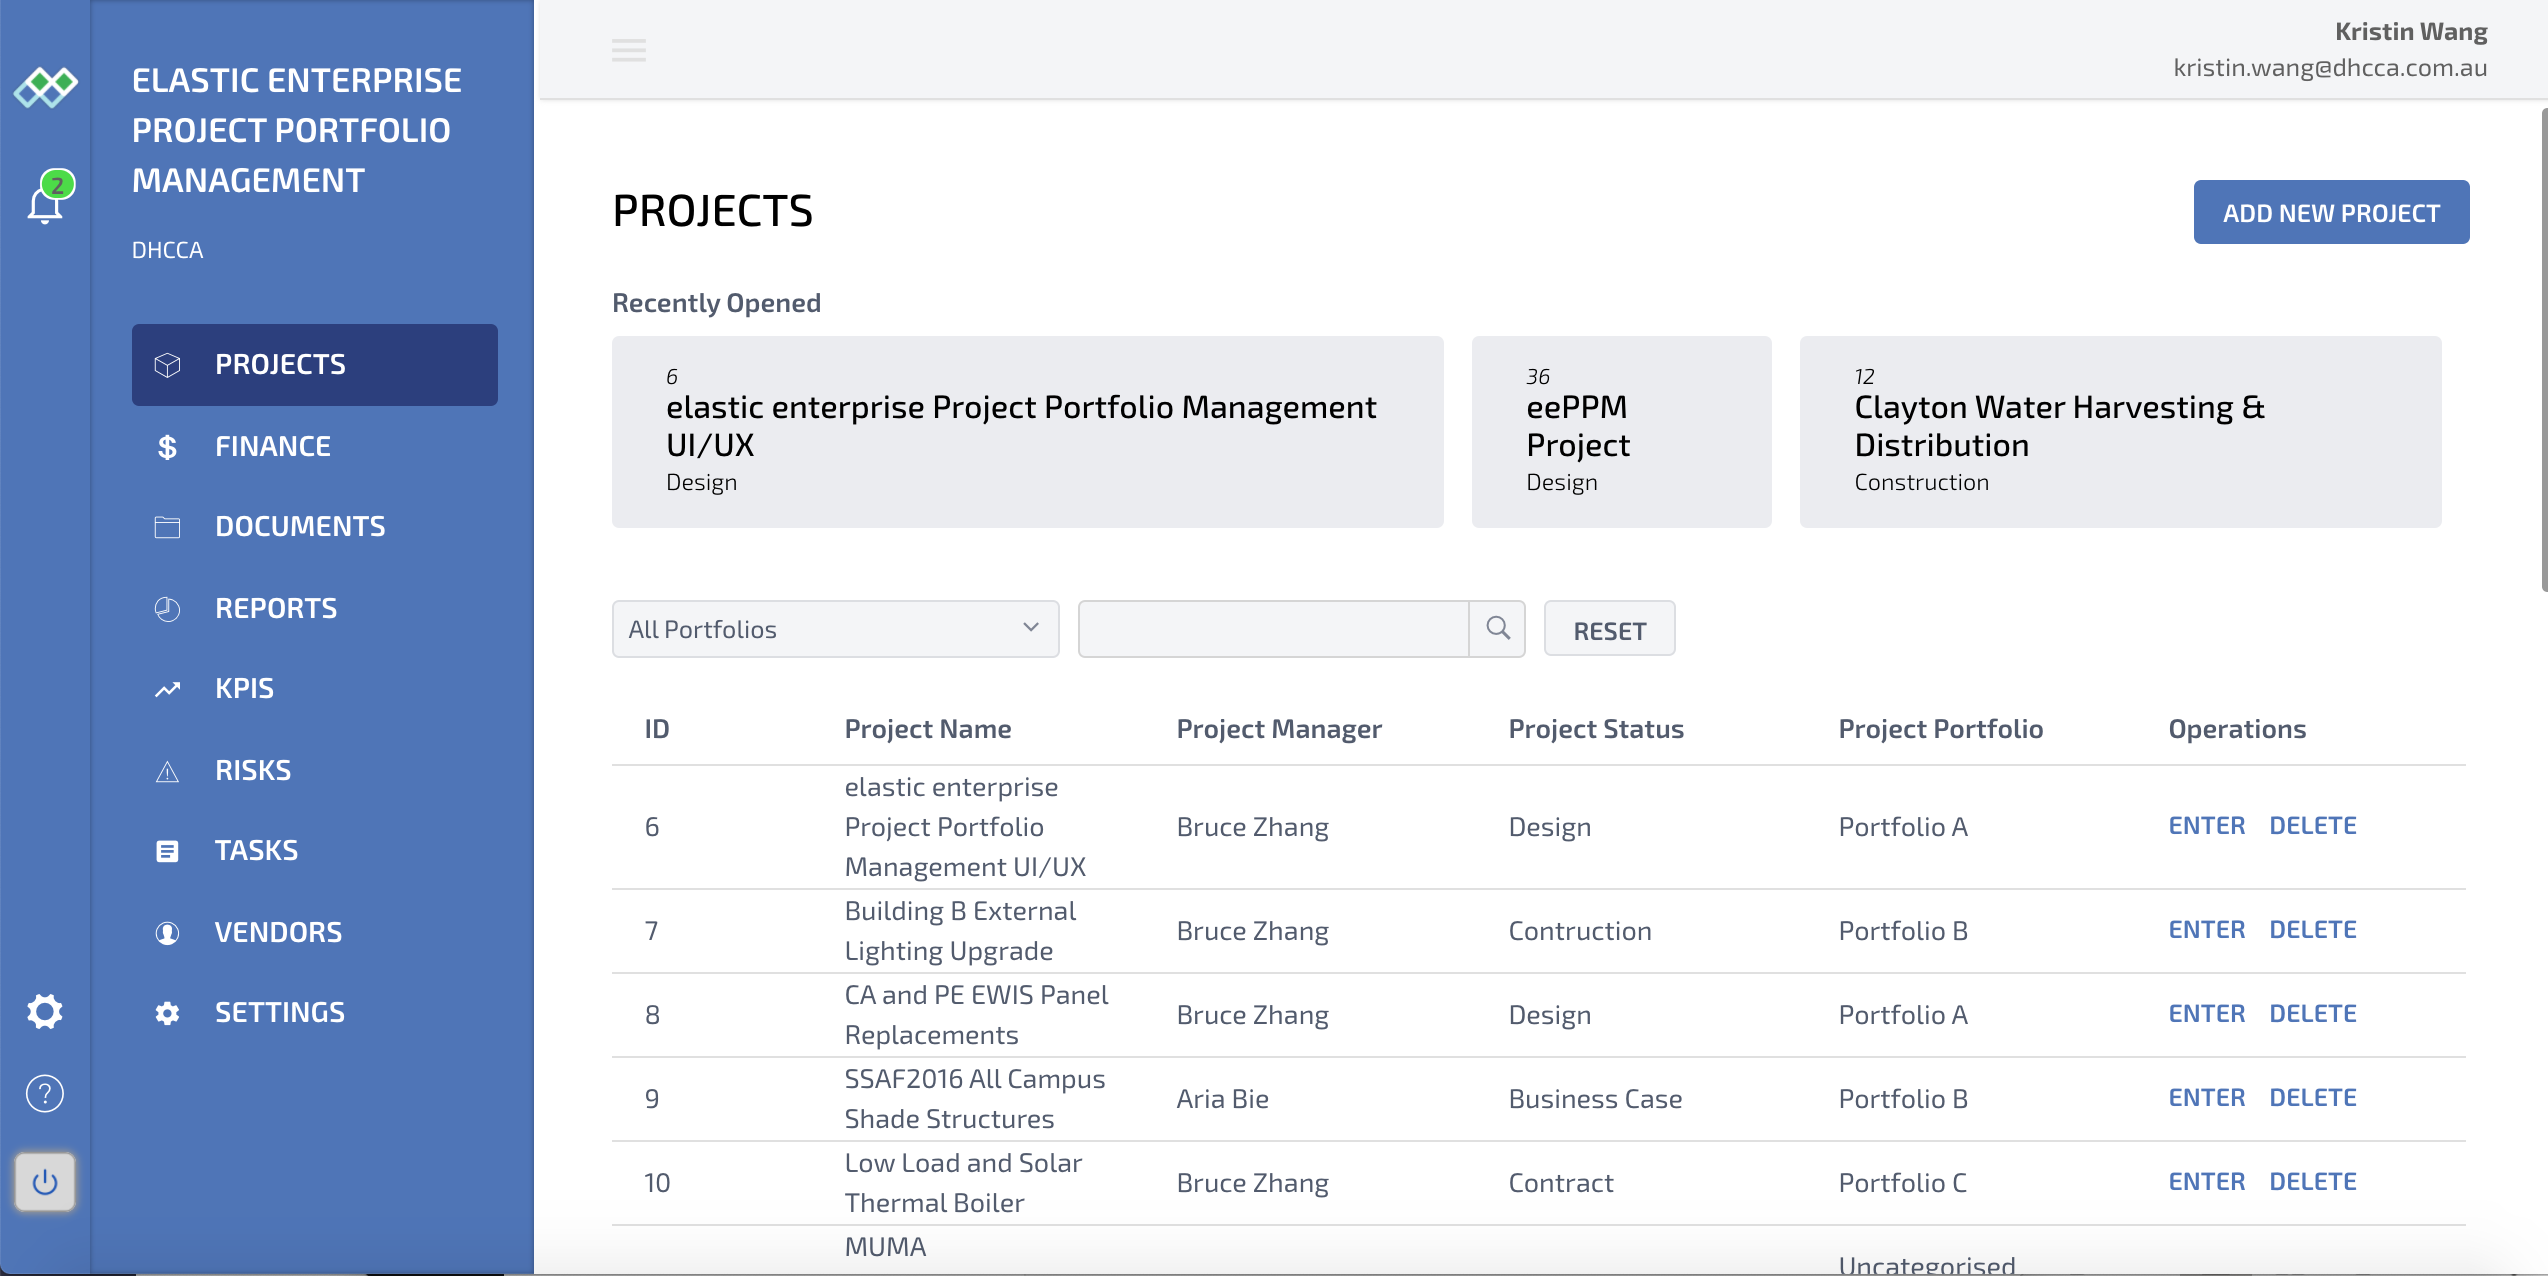
Task: Open the recently opened eePPM Project card
Action: pos(1621,432)
